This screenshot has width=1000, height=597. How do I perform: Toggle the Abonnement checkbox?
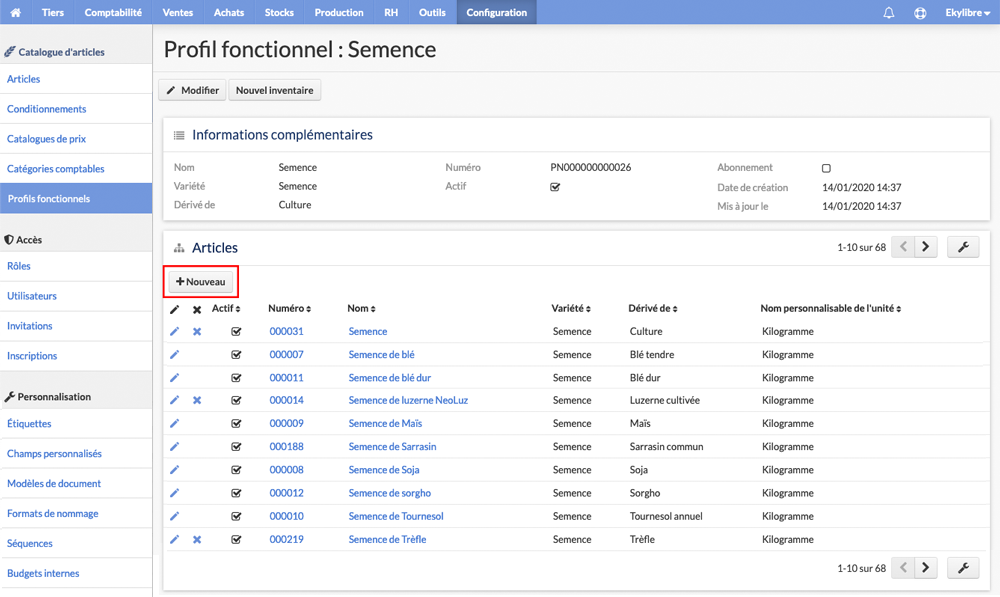(826, 168)
